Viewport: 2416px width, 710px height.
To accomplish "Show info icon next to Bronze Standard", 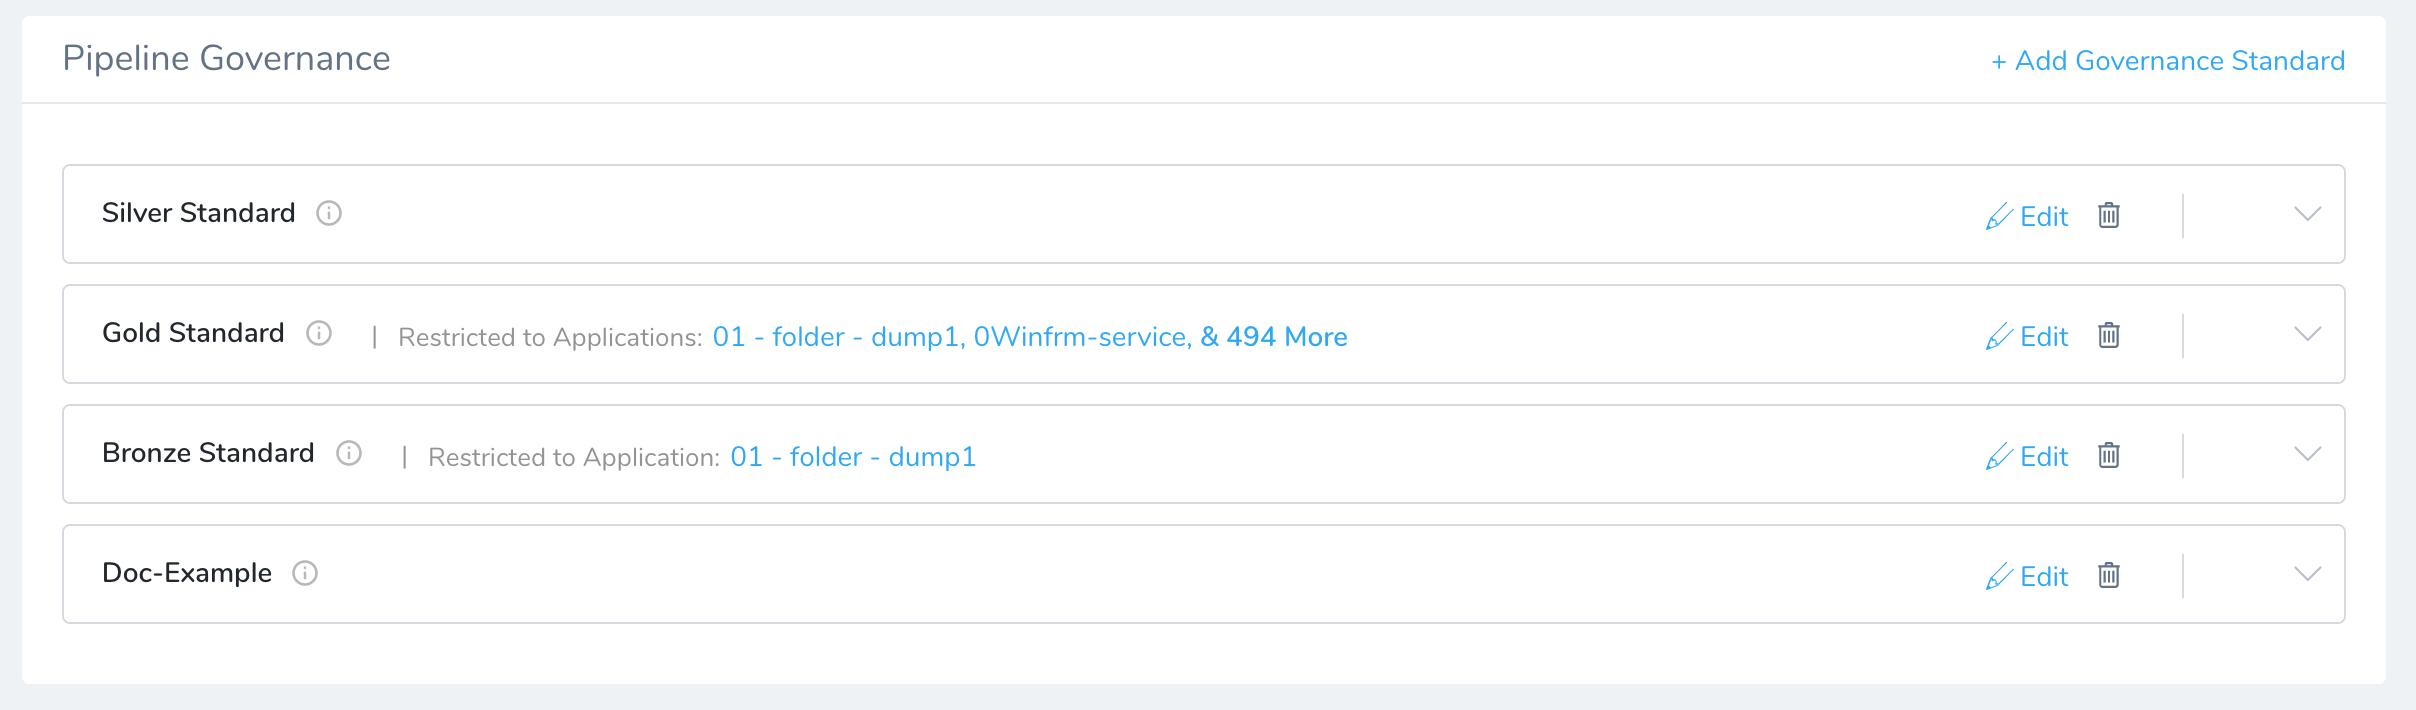I will (349, 453).
